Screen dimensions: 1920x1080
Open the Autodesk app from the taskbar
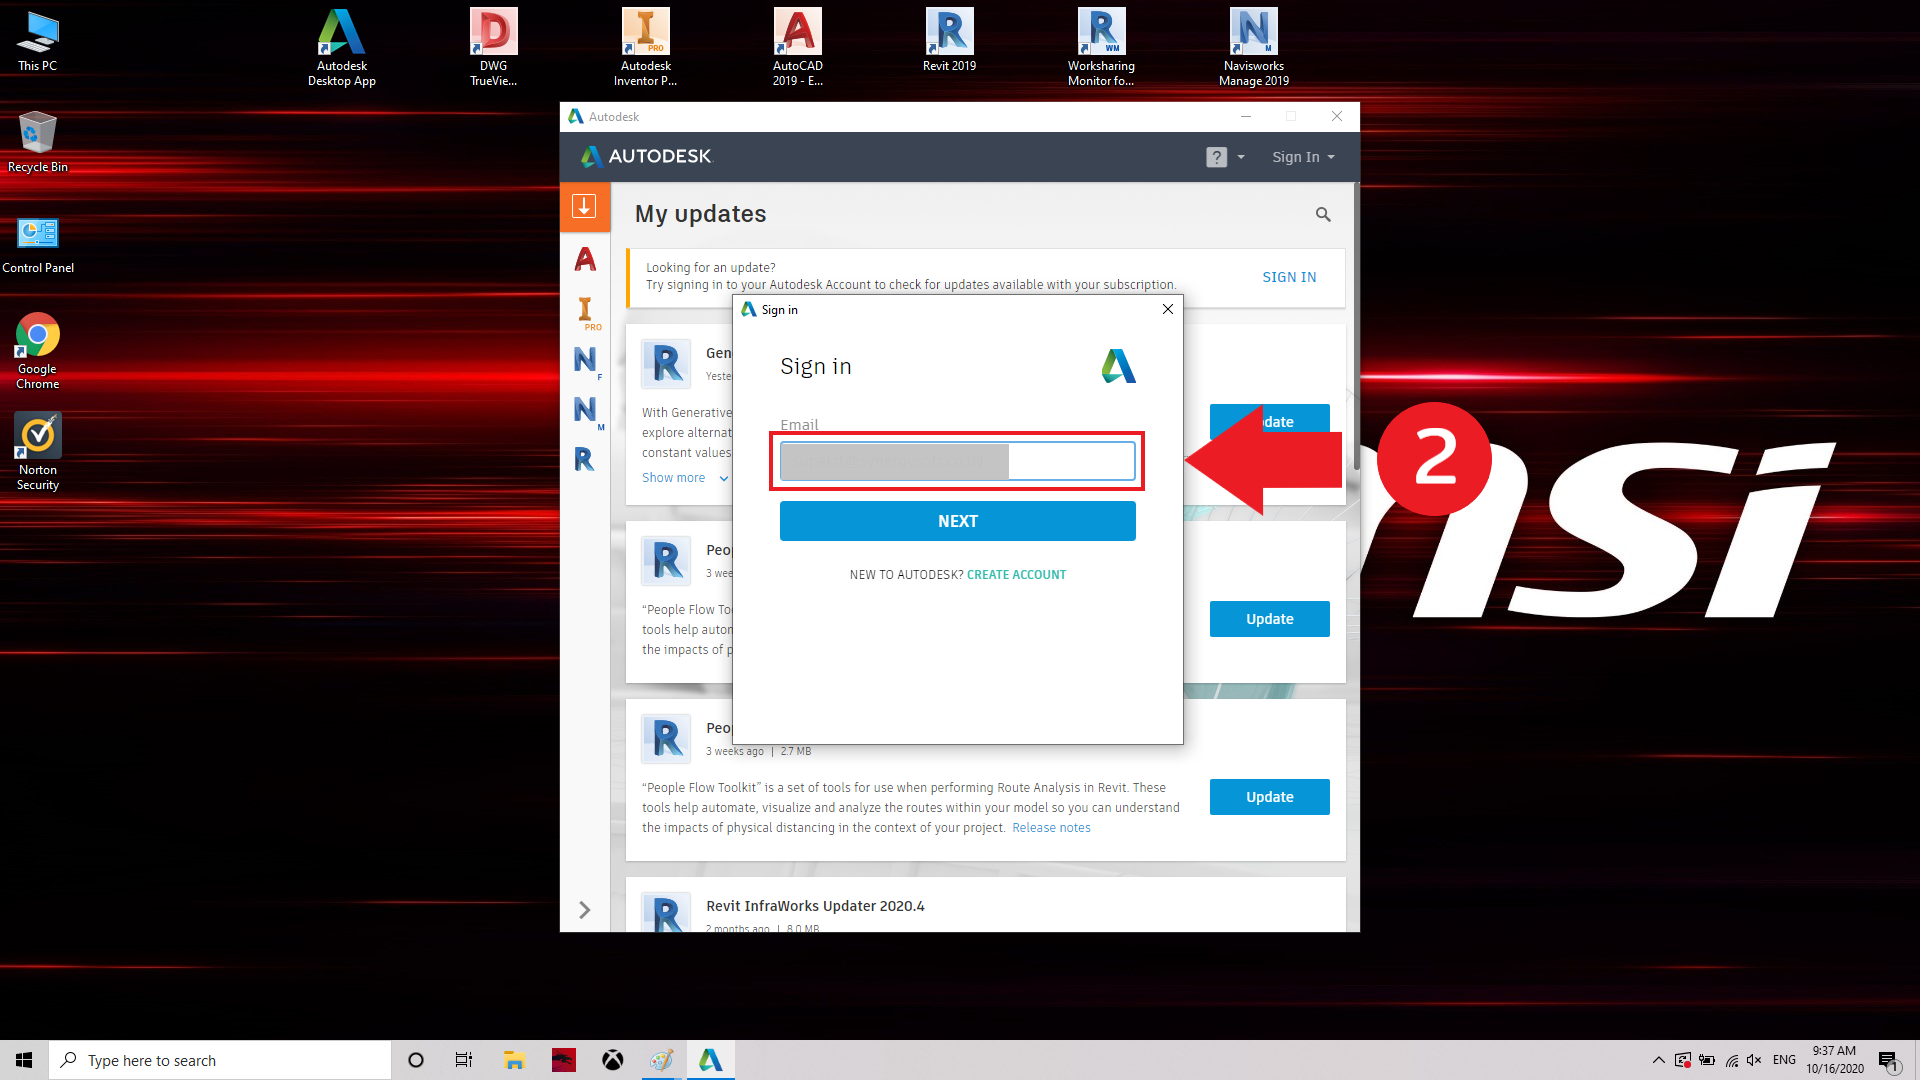tap(710, 1059)
